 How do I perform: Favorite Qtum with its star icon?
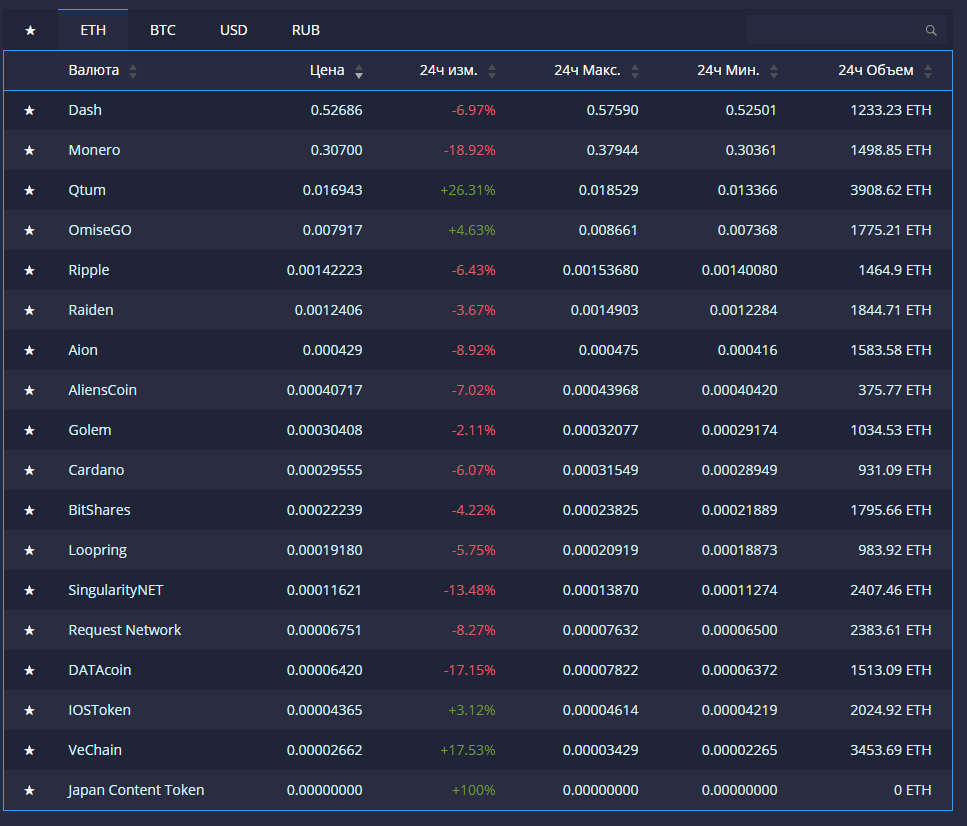pyautogui.click(x=30, y=191)
